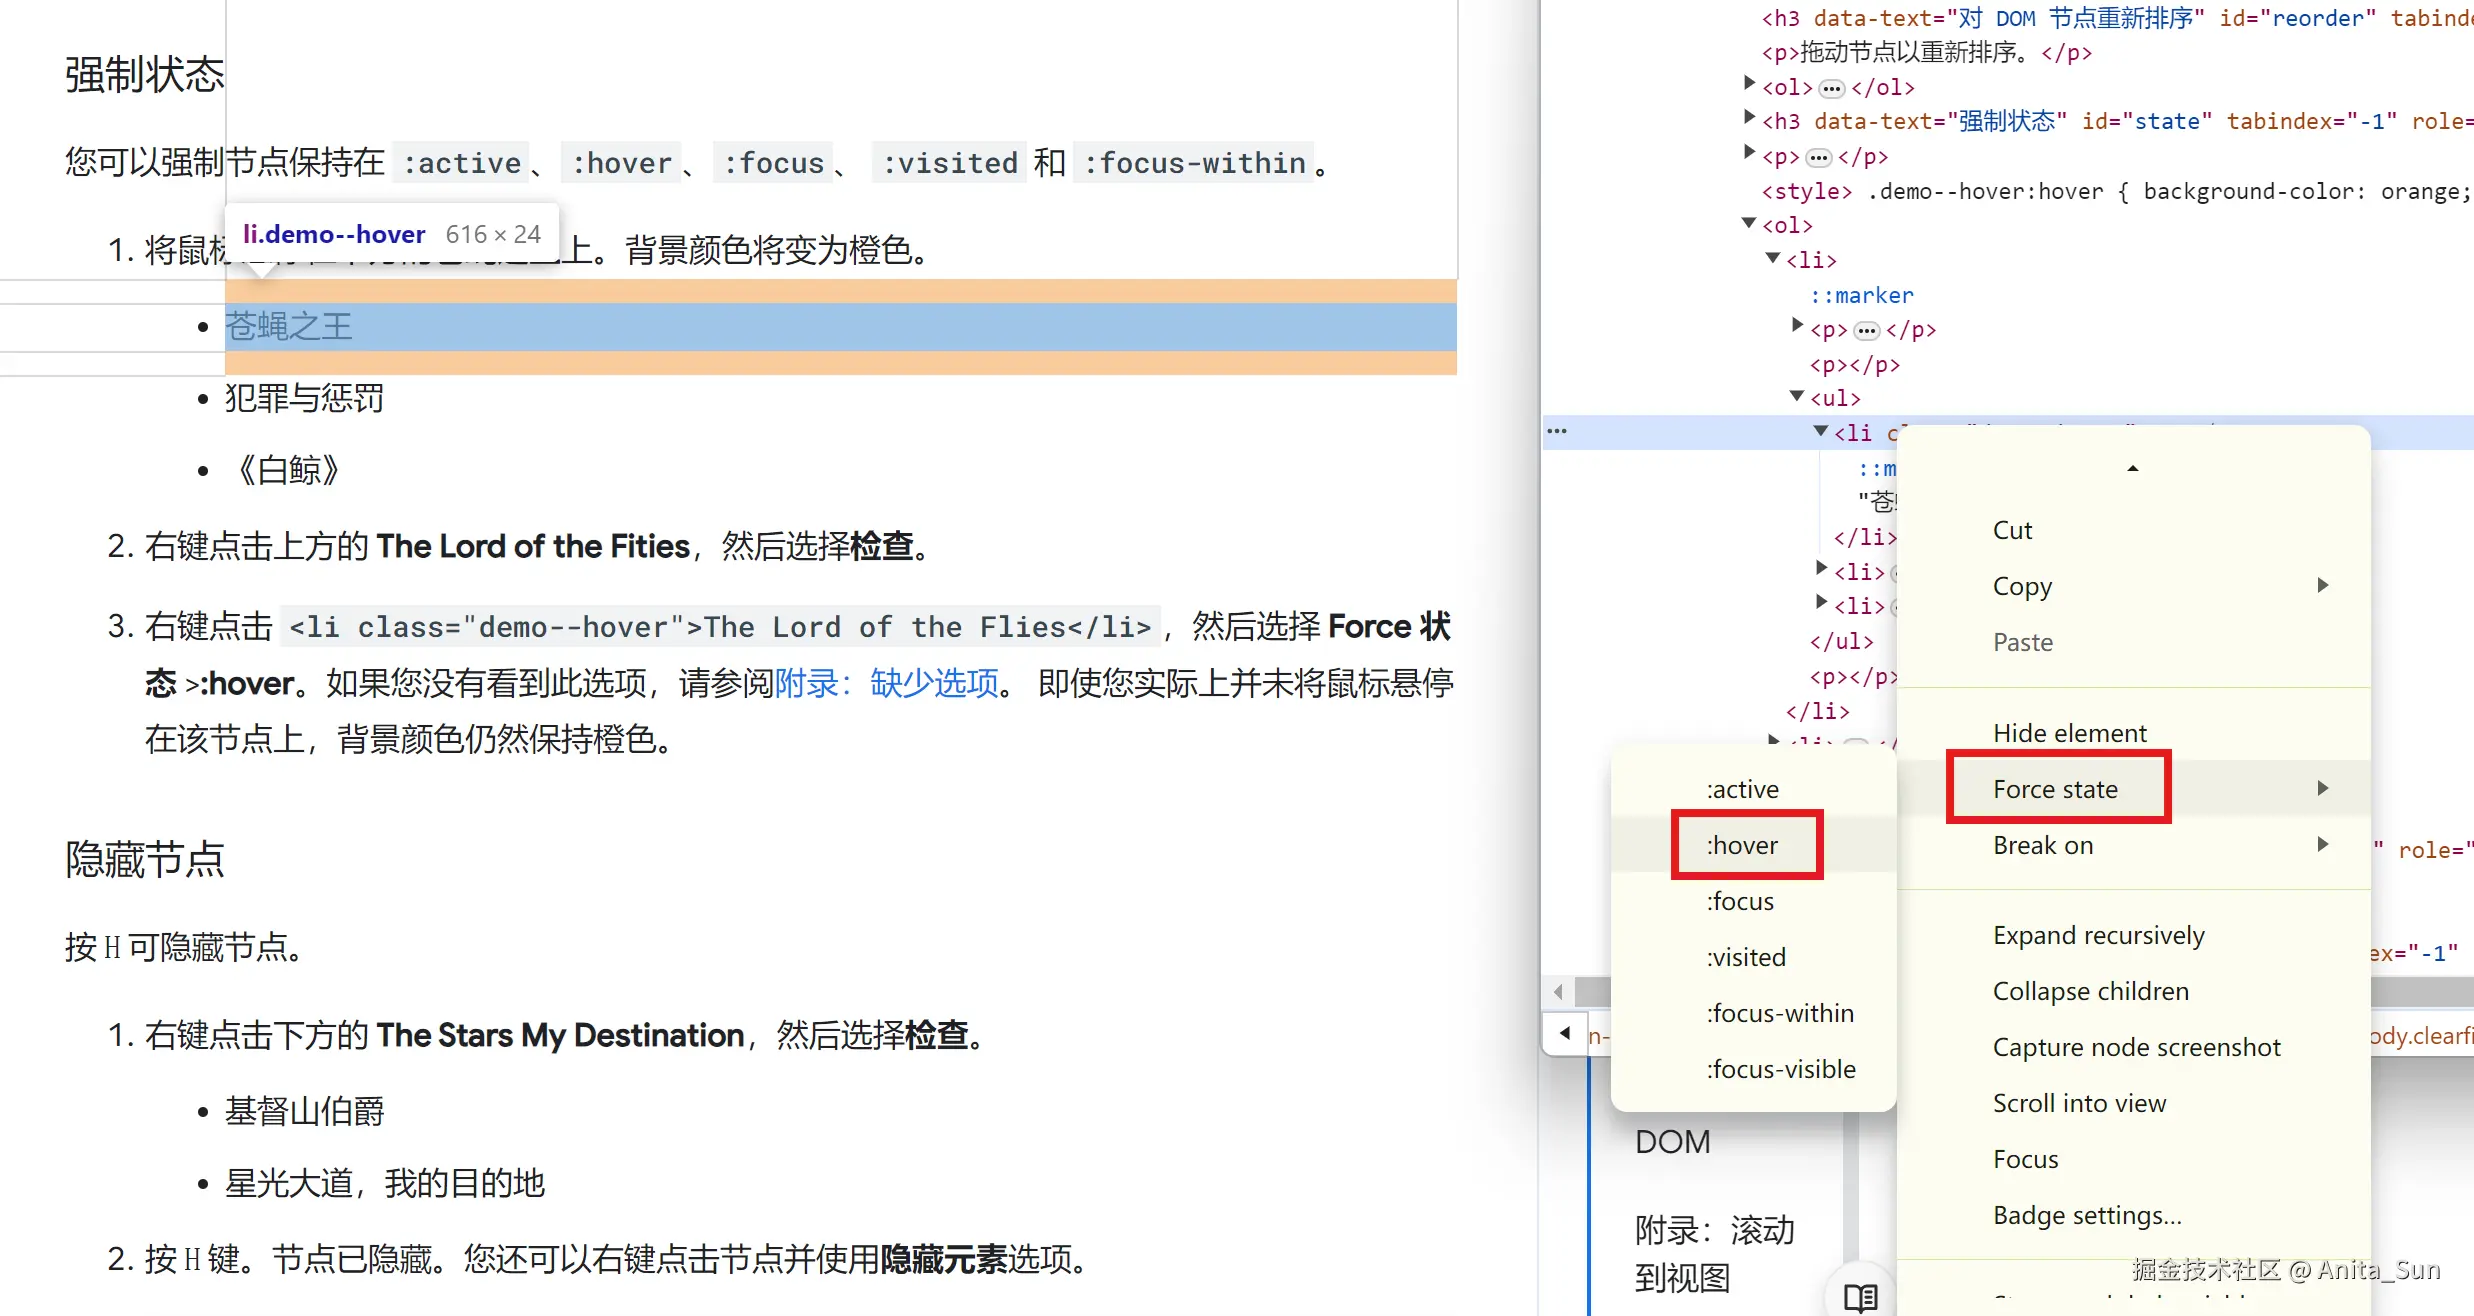The height and width of the screenshot is (1316, 2474).
Task: Click the three-dots menu beside selected node
Action: click(1557, 432)
